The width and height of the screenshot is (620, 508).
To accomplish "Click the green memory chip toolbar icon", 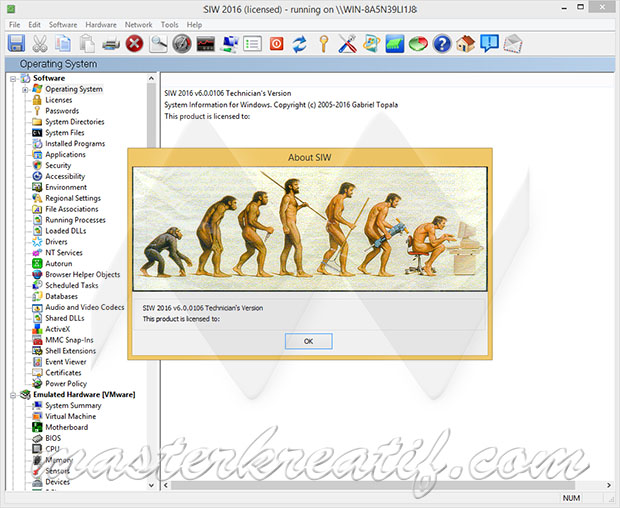I will tap(395, 43).
